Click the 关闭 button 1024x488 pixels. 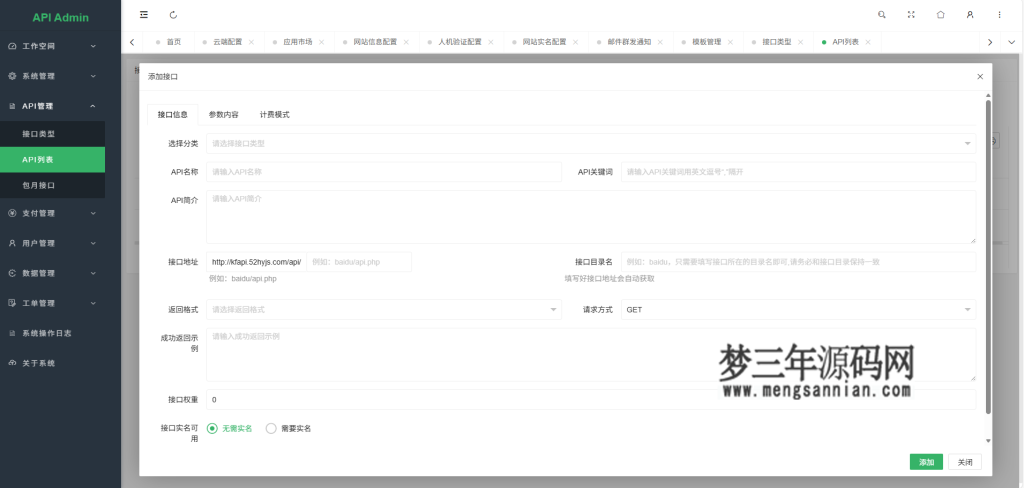pyautogui.click(x=965, y=462)
